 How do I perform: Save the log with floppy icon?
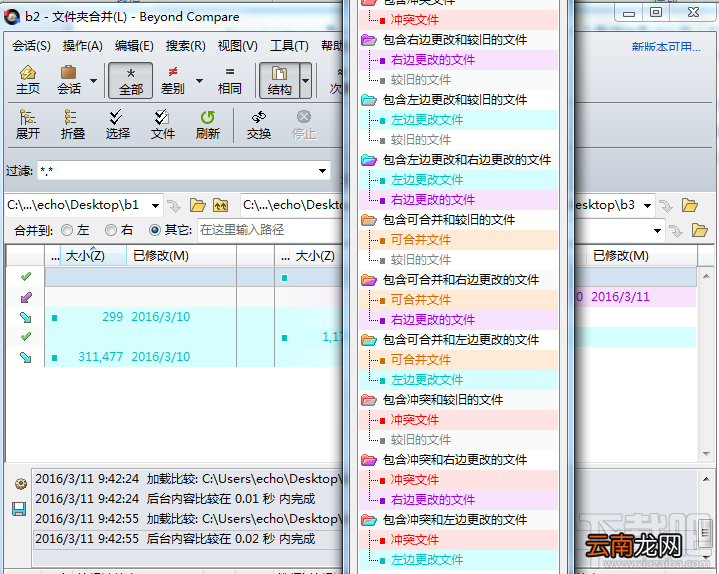pos(19,509)
